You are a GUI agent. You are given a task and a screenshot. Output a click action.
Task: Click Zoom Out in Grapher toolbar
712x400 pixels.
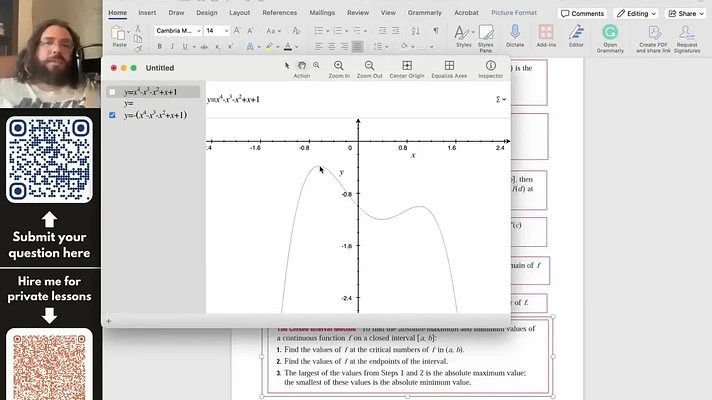click(370, 69)
